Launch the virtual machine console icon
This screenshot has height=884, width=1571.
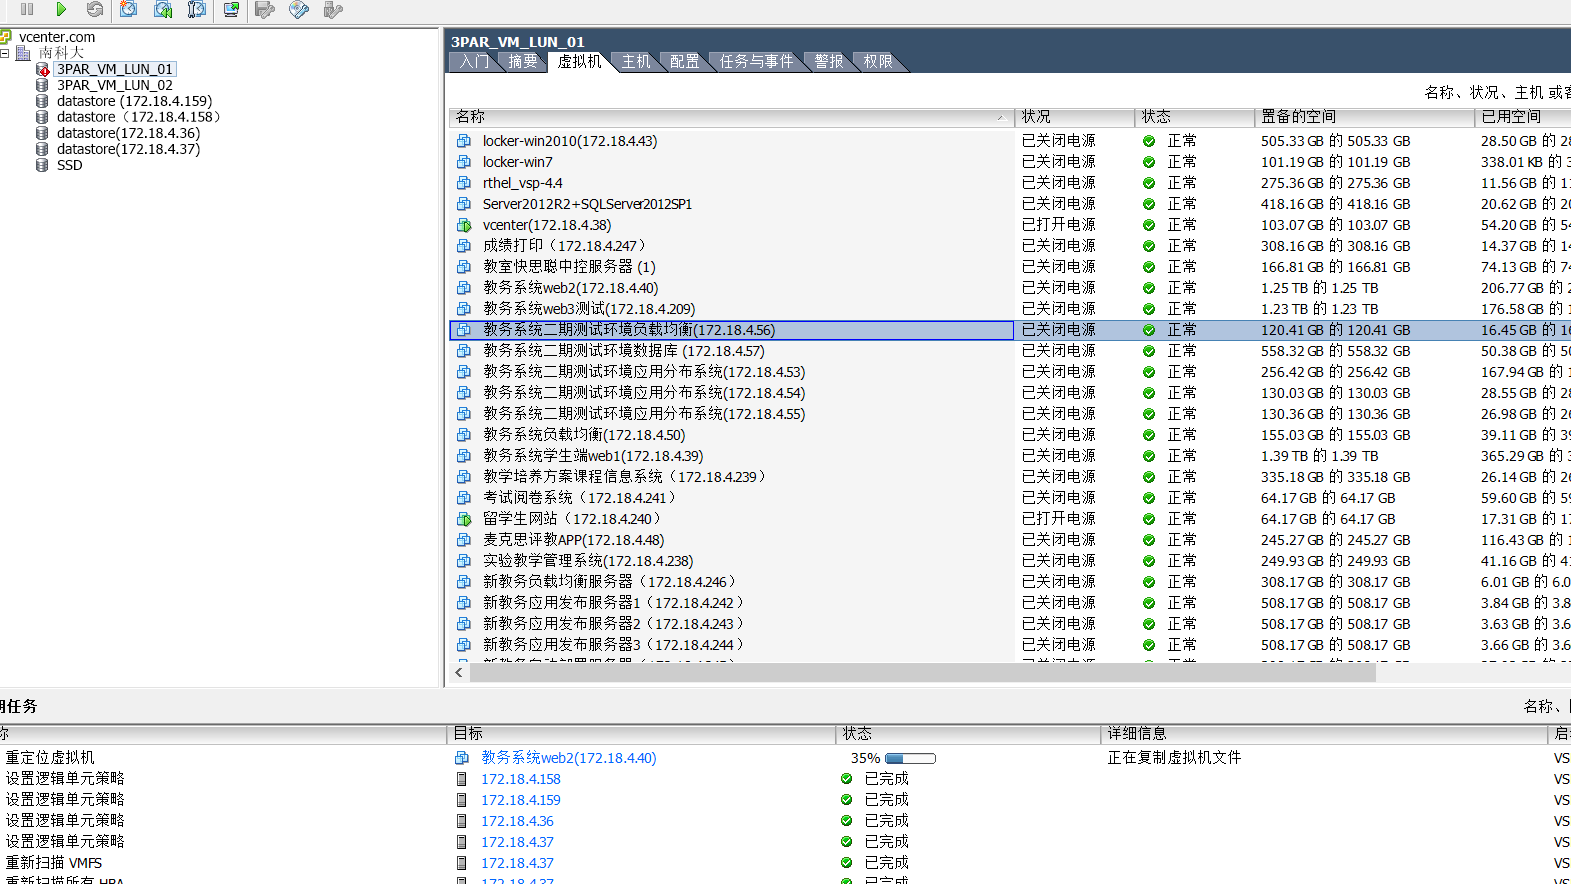pyautogui.click(x=231, y=9)
